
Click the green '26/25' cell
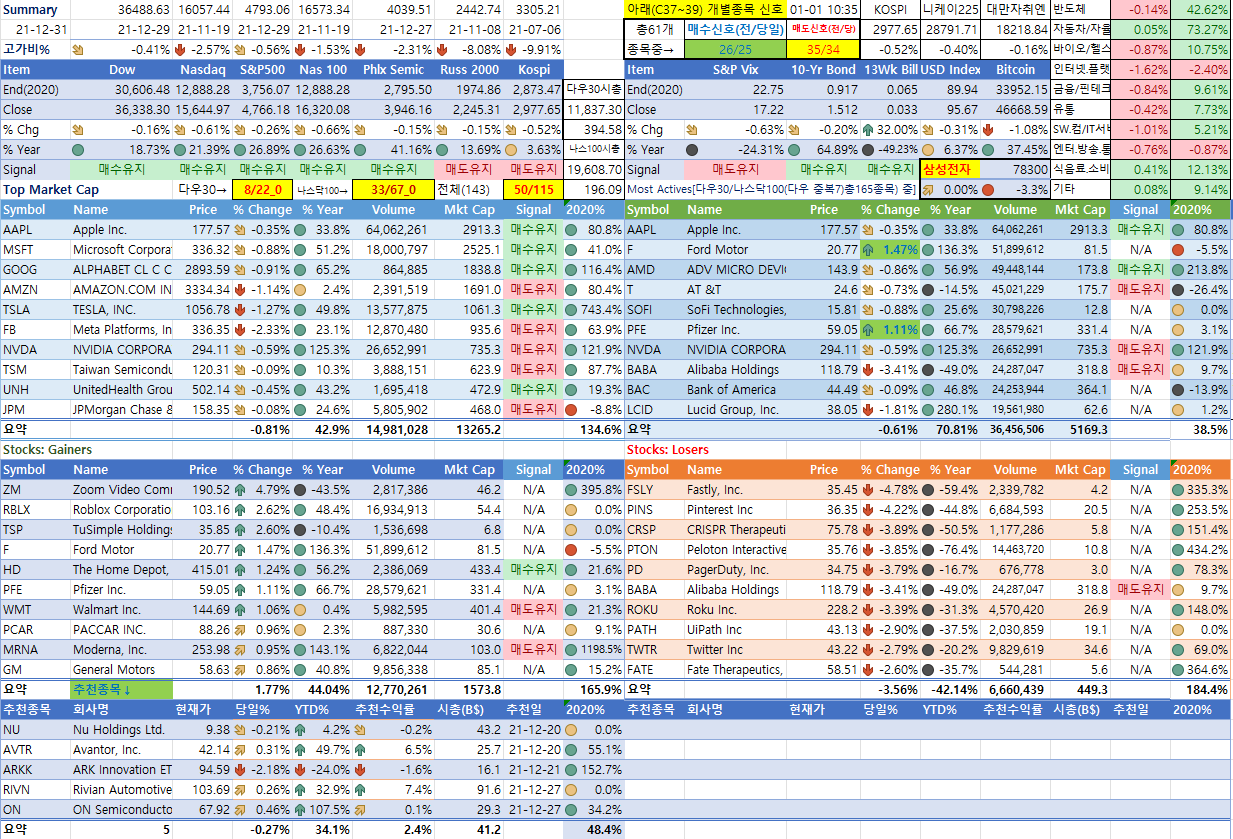coord(734,49)
